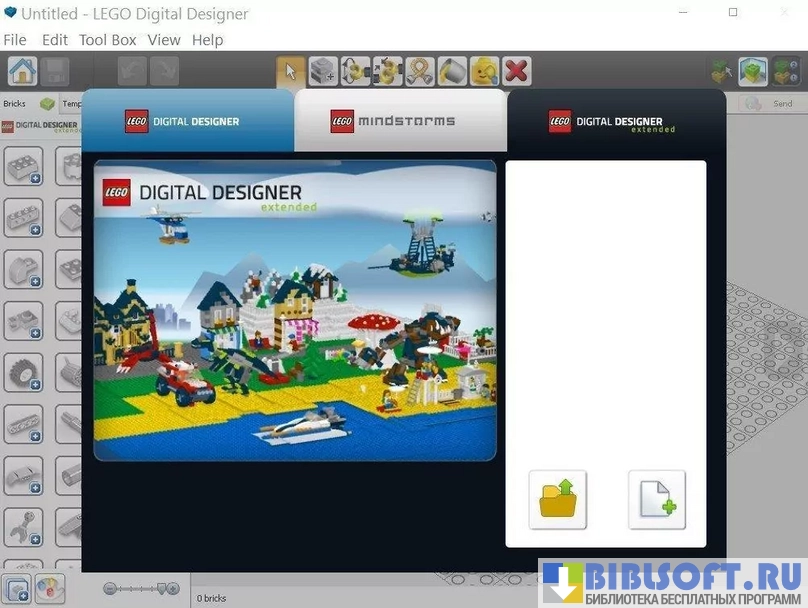Switch to the LEGO Mindstorms tab
Viewport: 808px width, 608px height.
tap(400, 121)
